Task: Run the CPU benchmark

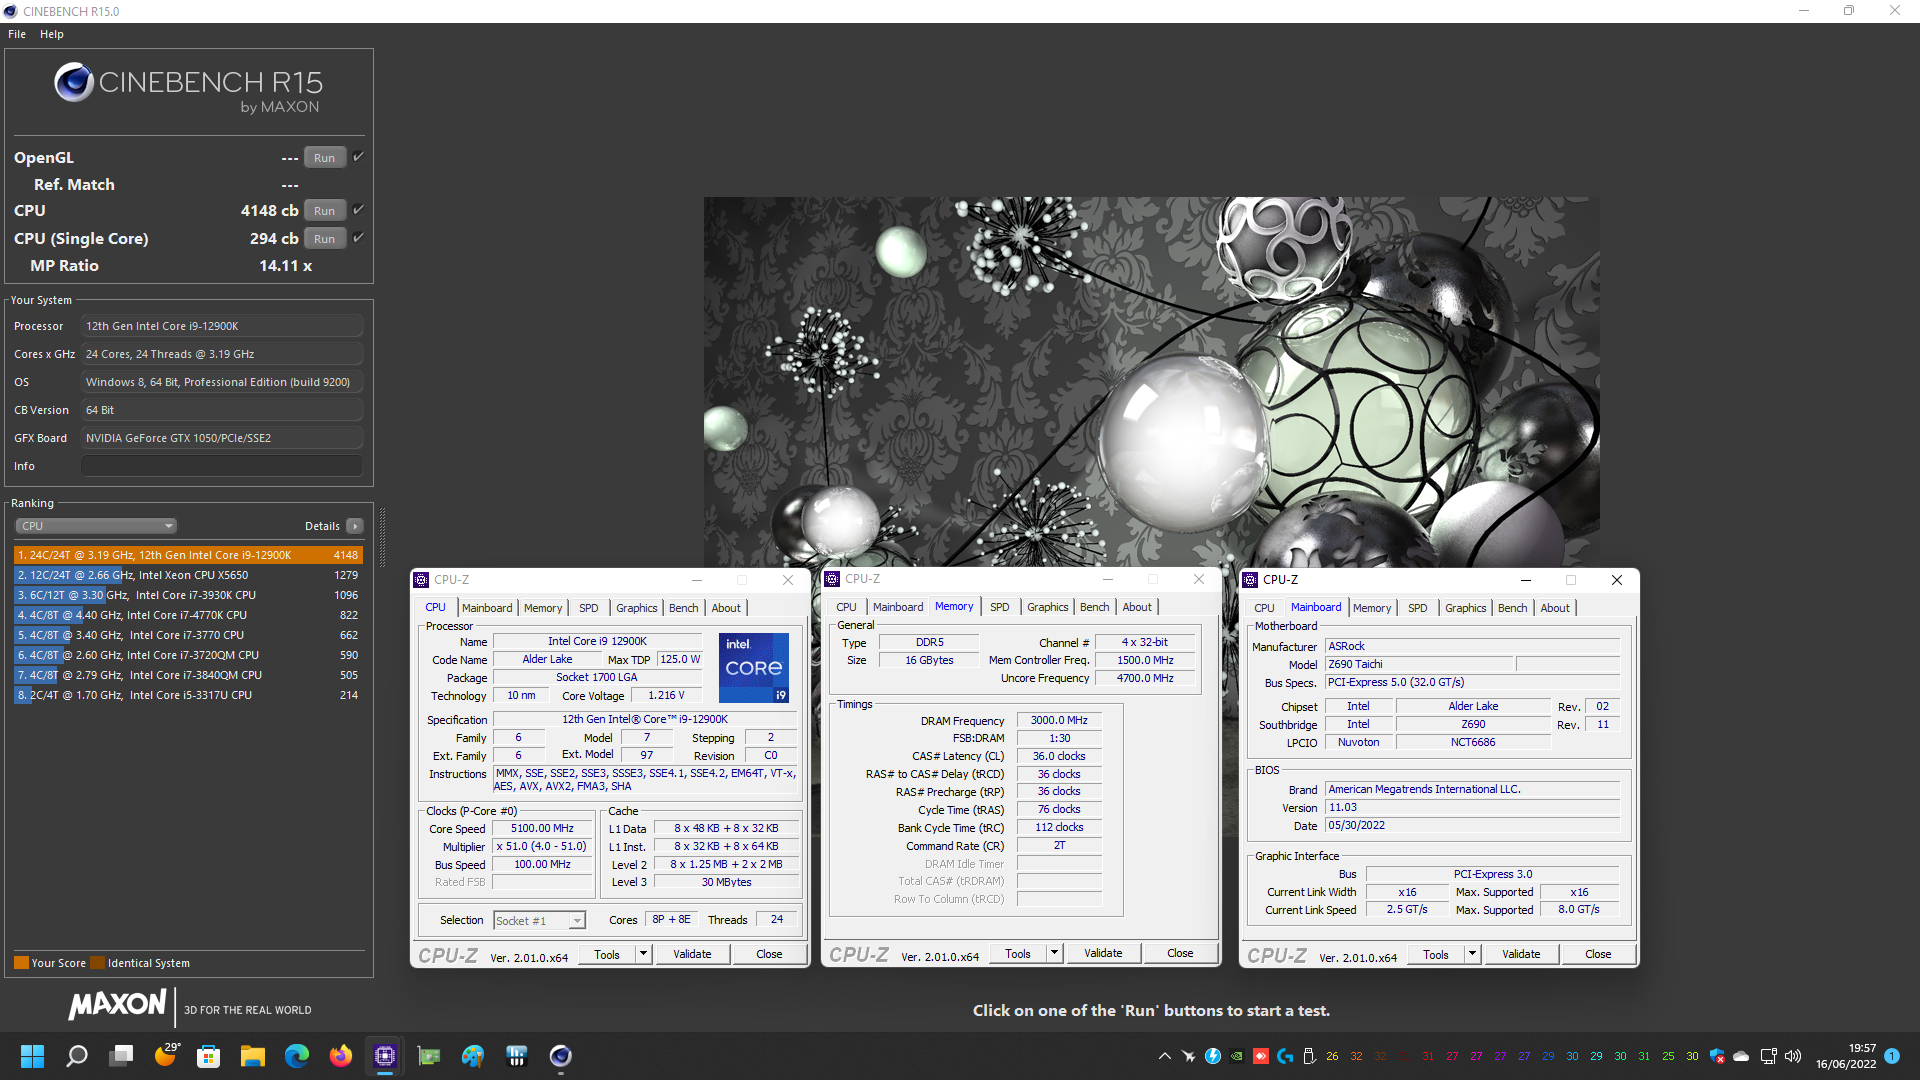Action: click(x=325, y=211)
